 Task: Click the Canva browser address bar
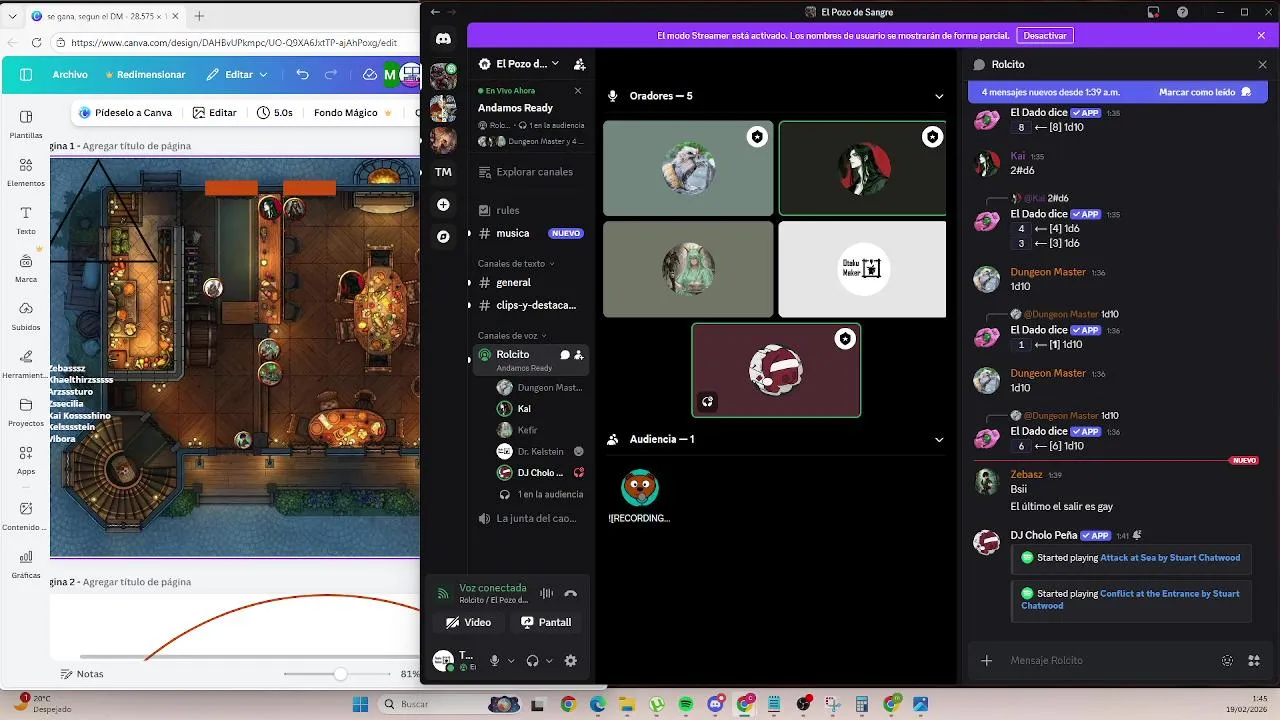234,43
